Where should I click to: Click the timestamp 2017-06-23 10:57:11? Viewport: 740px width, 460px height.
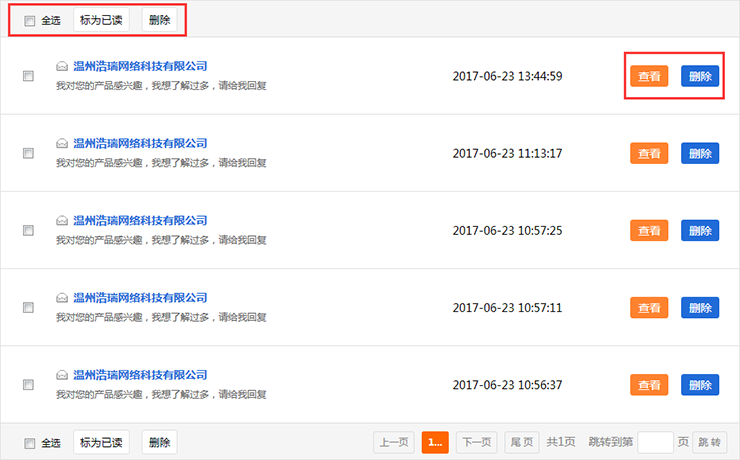click(507, 308)
